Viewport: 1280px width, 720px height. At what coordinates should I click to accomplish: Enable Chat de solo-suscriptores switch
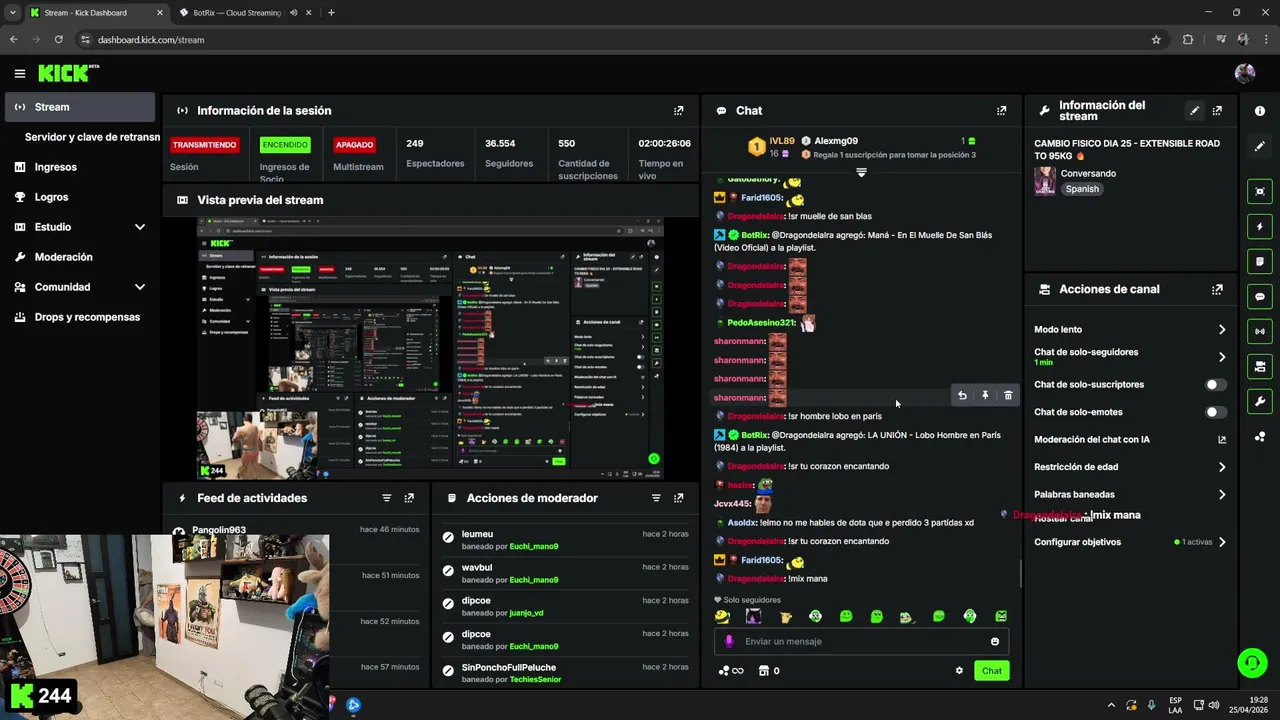1215,385
